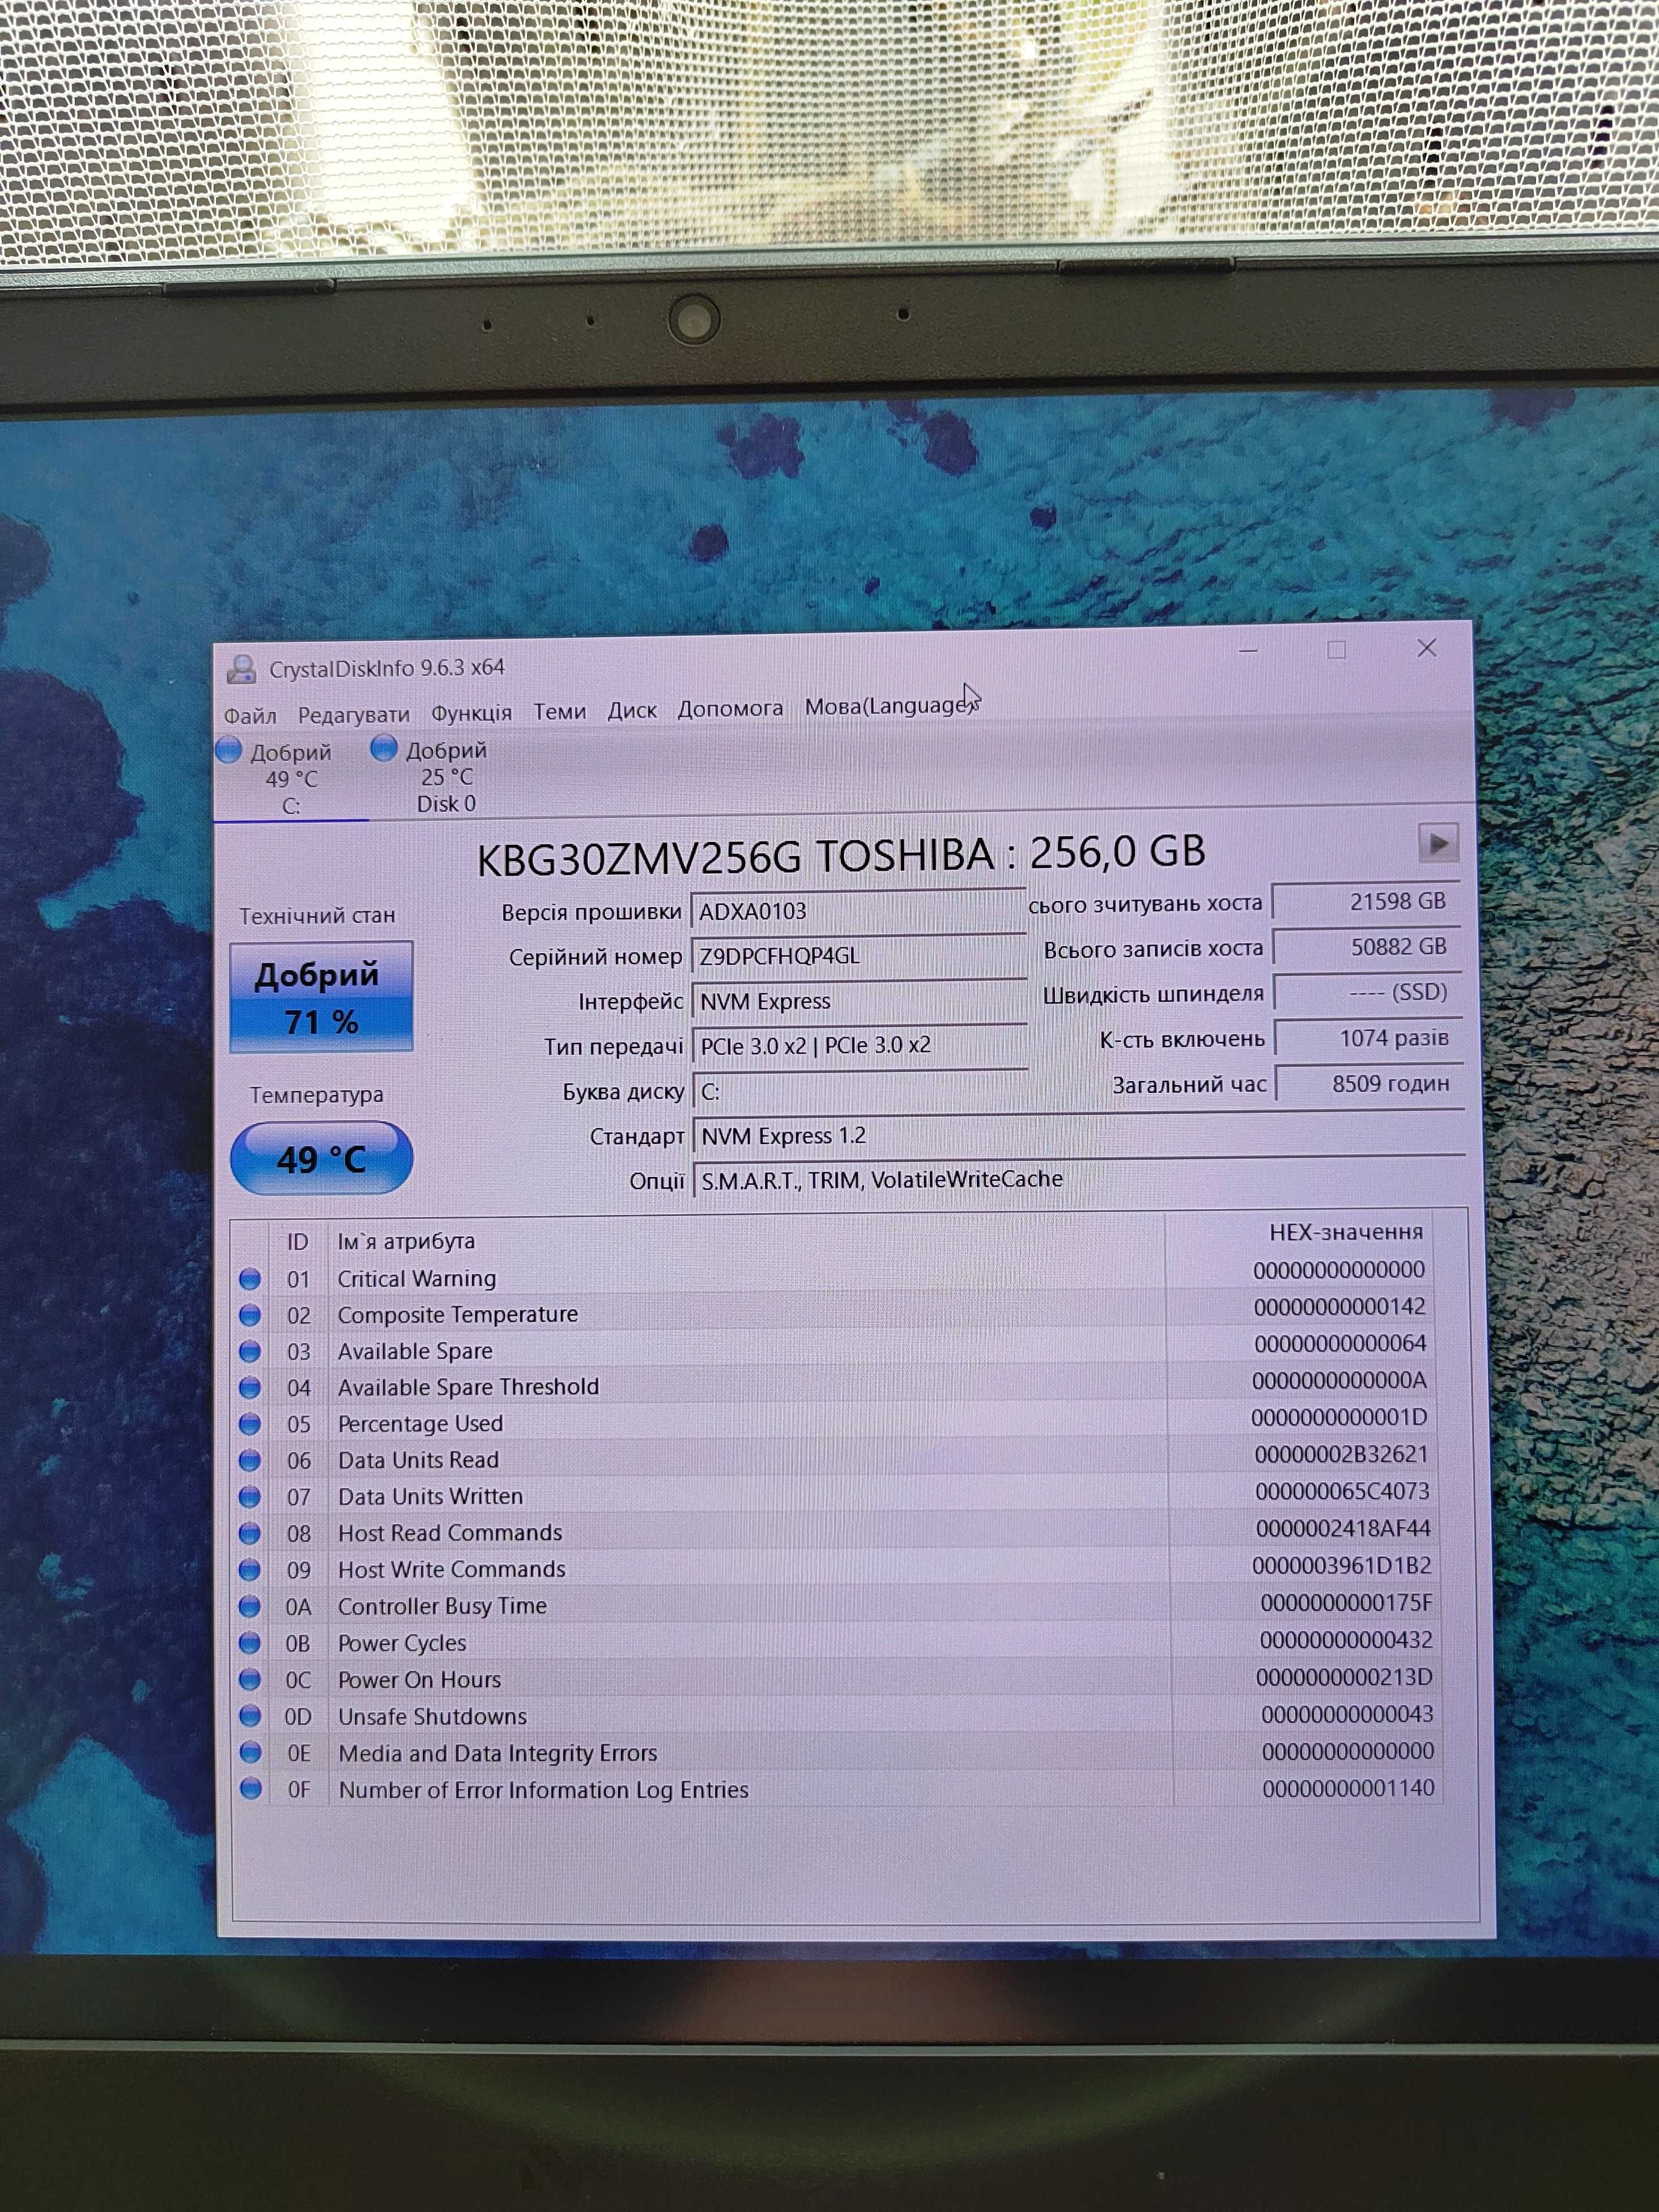Select the Critical Warning attribute name
Image resolution: width=1659 pixels, height=2212 pixels.
[x=417, y=1278]
